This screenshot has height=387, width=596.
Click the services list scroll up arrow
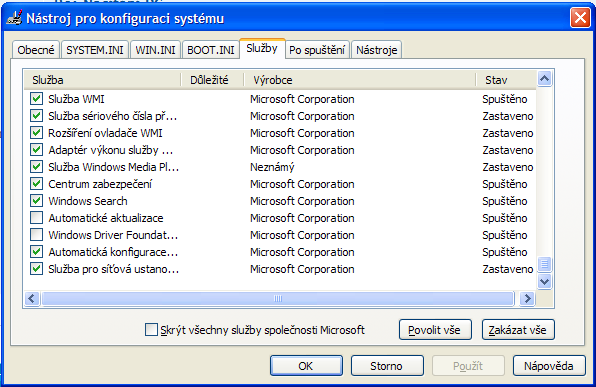[544, 79]
